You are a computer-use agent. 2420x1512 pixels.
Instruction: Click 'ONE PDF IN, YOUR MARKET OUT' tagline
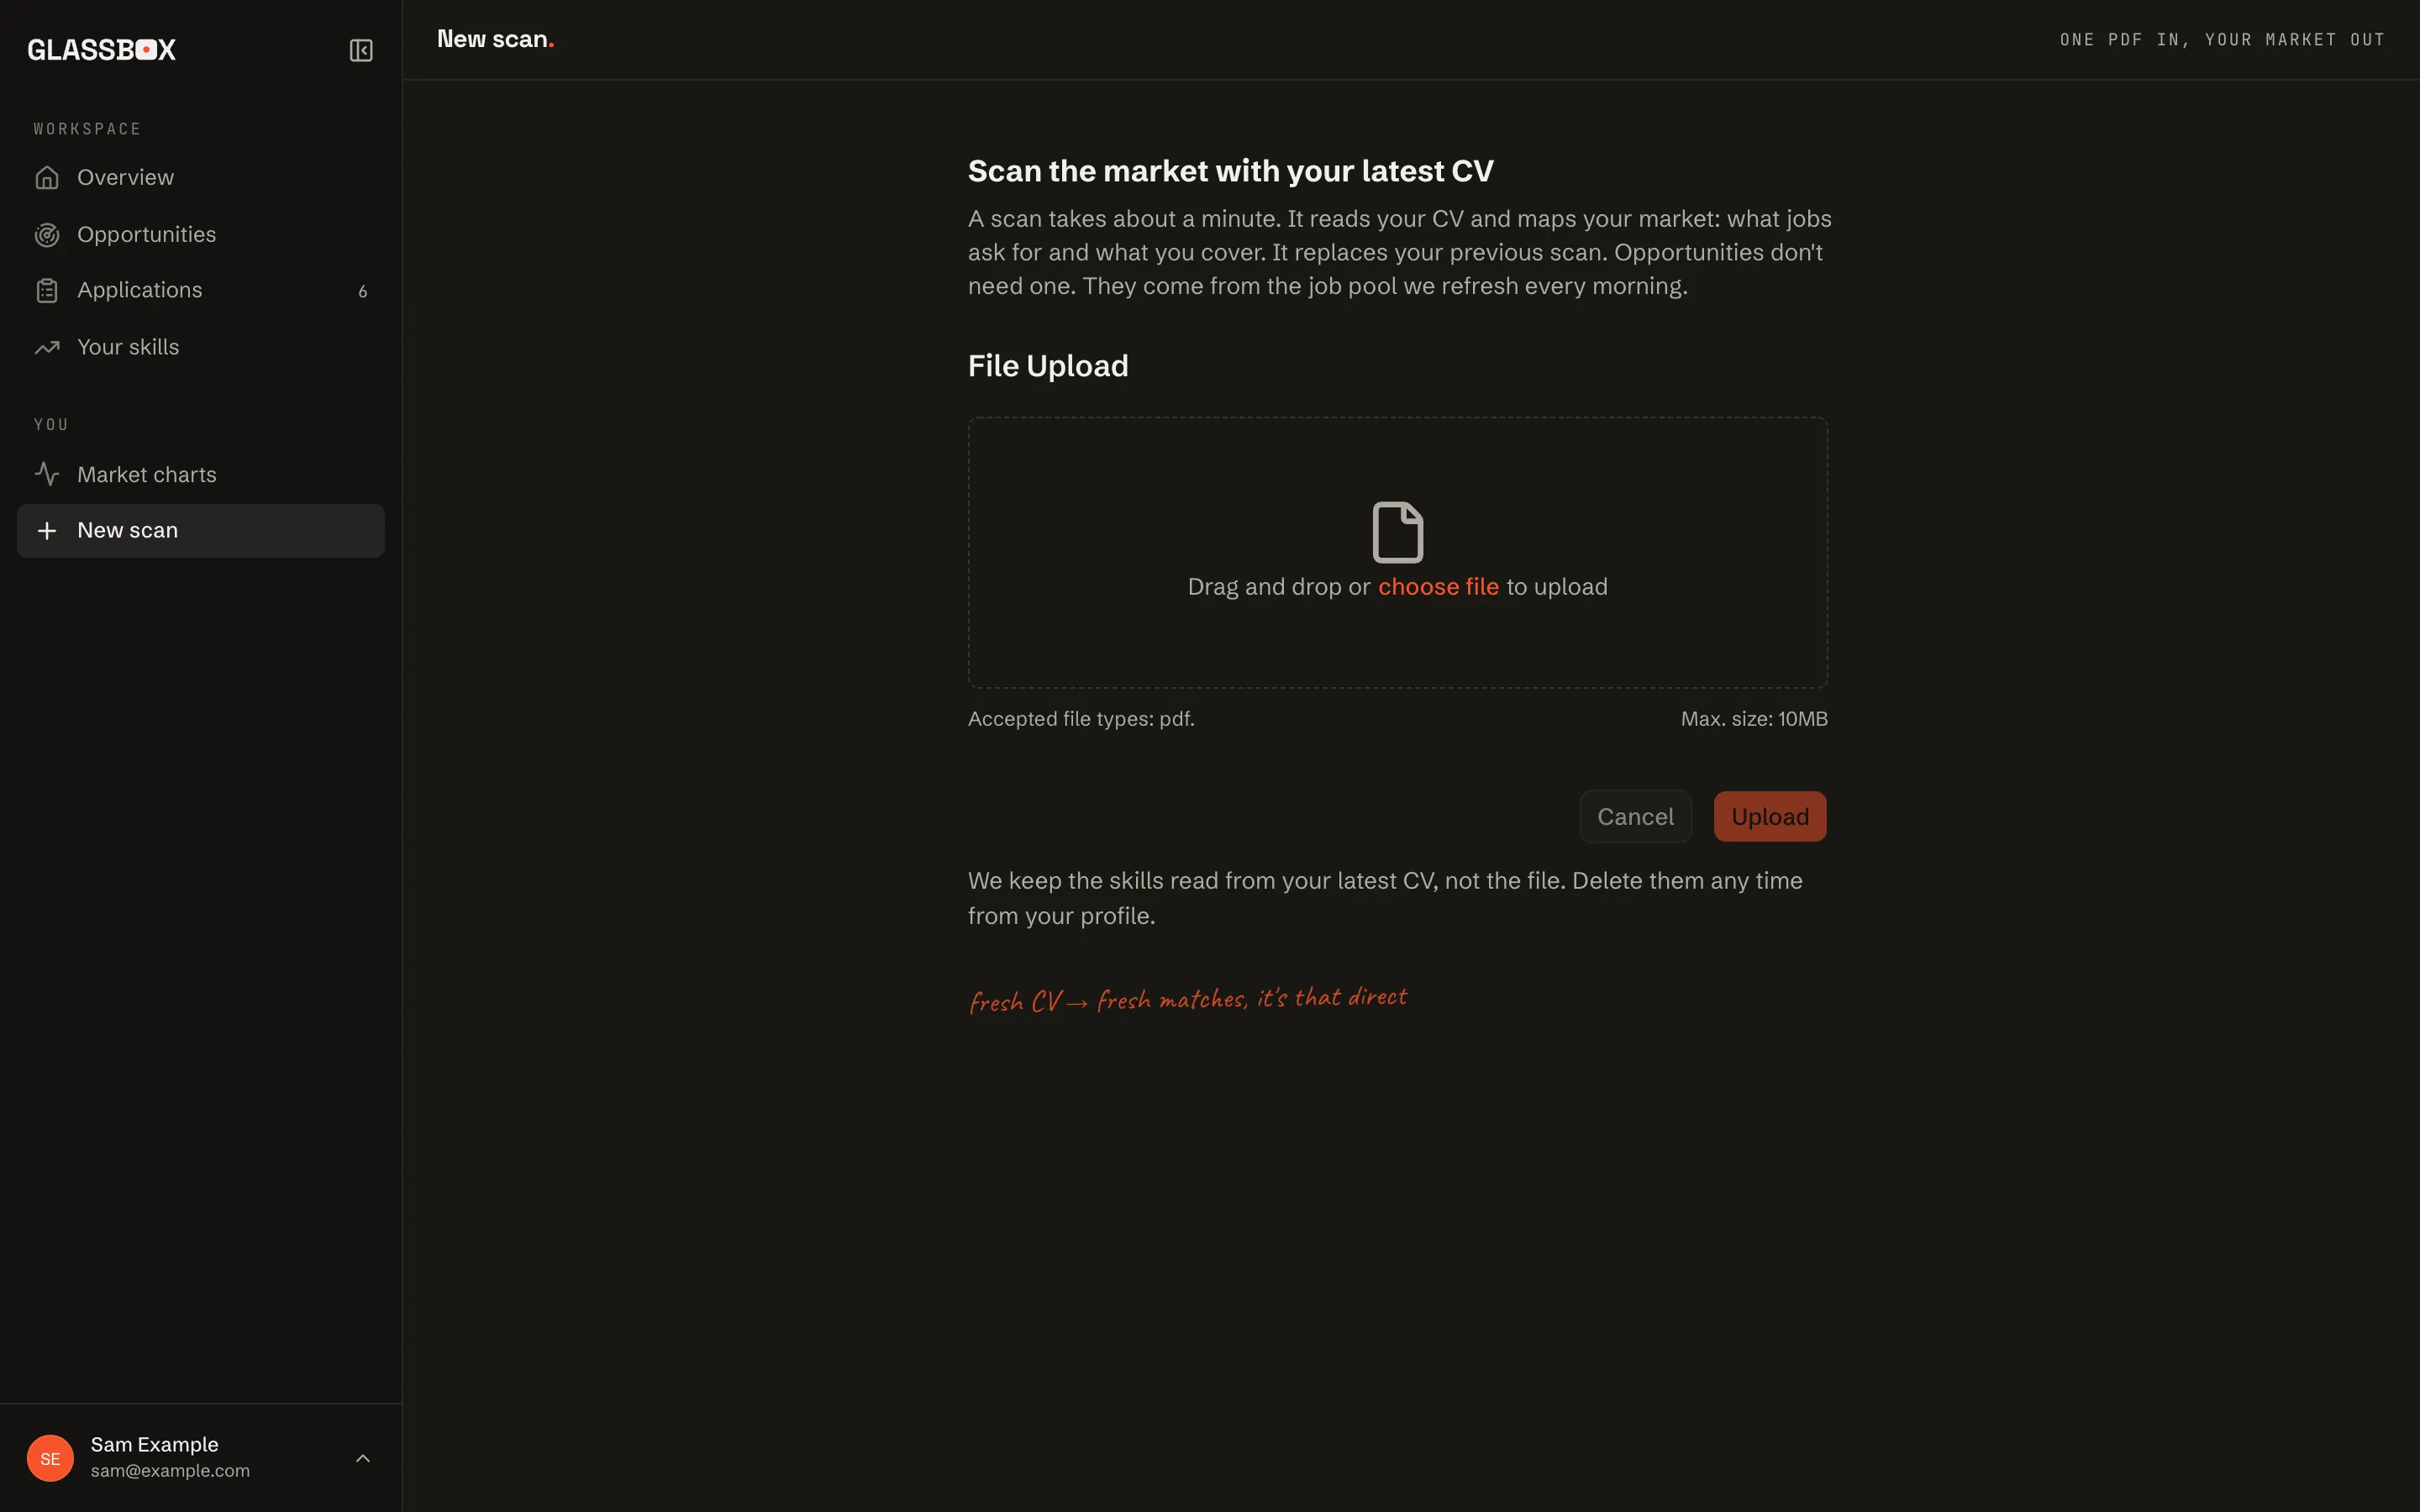[x=2222, y=40]
